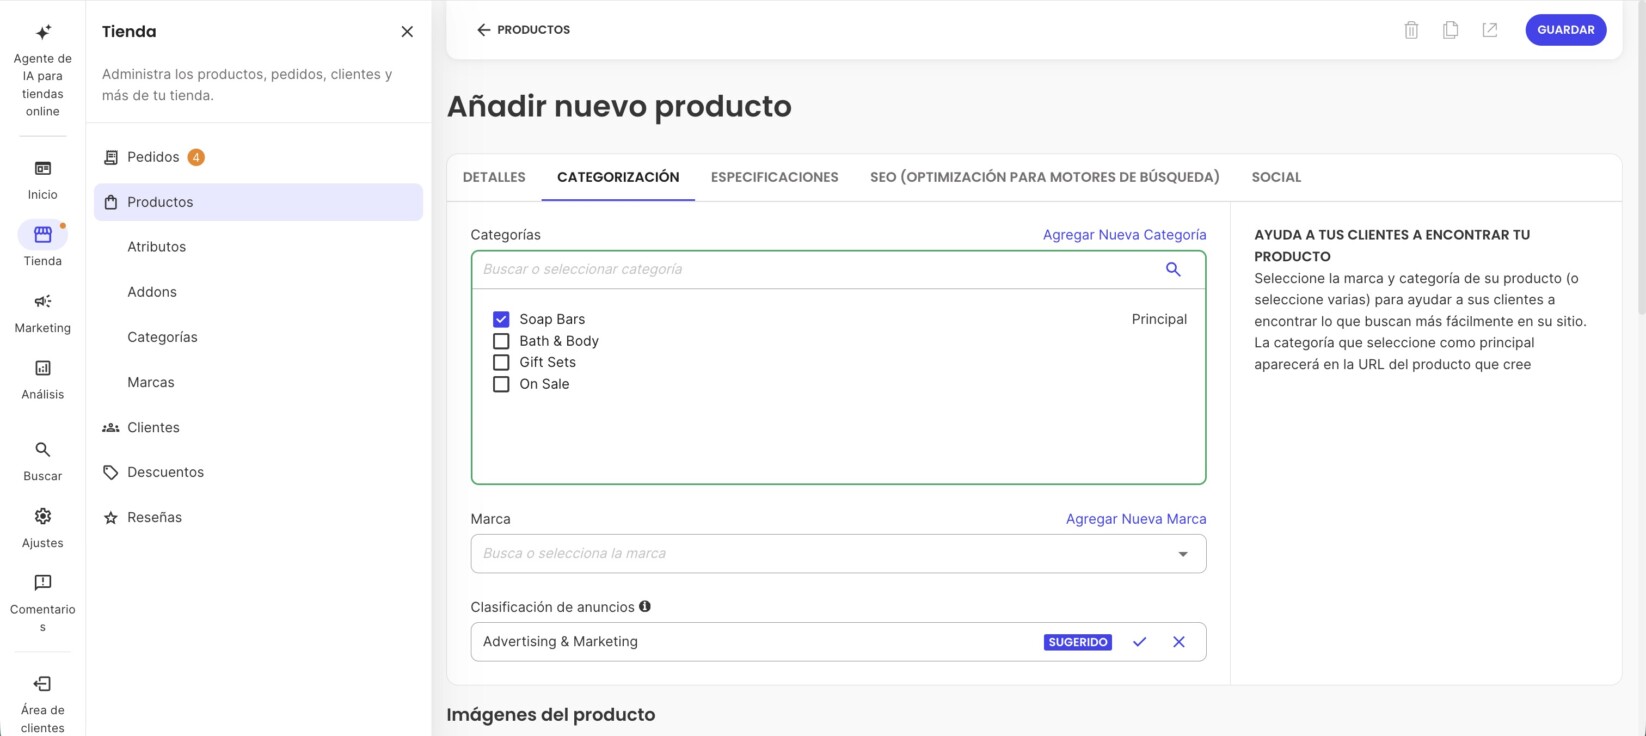Viewport: 1646px width, 736px height.
Task: Select the Categorización tab
Action: (618, 177)
